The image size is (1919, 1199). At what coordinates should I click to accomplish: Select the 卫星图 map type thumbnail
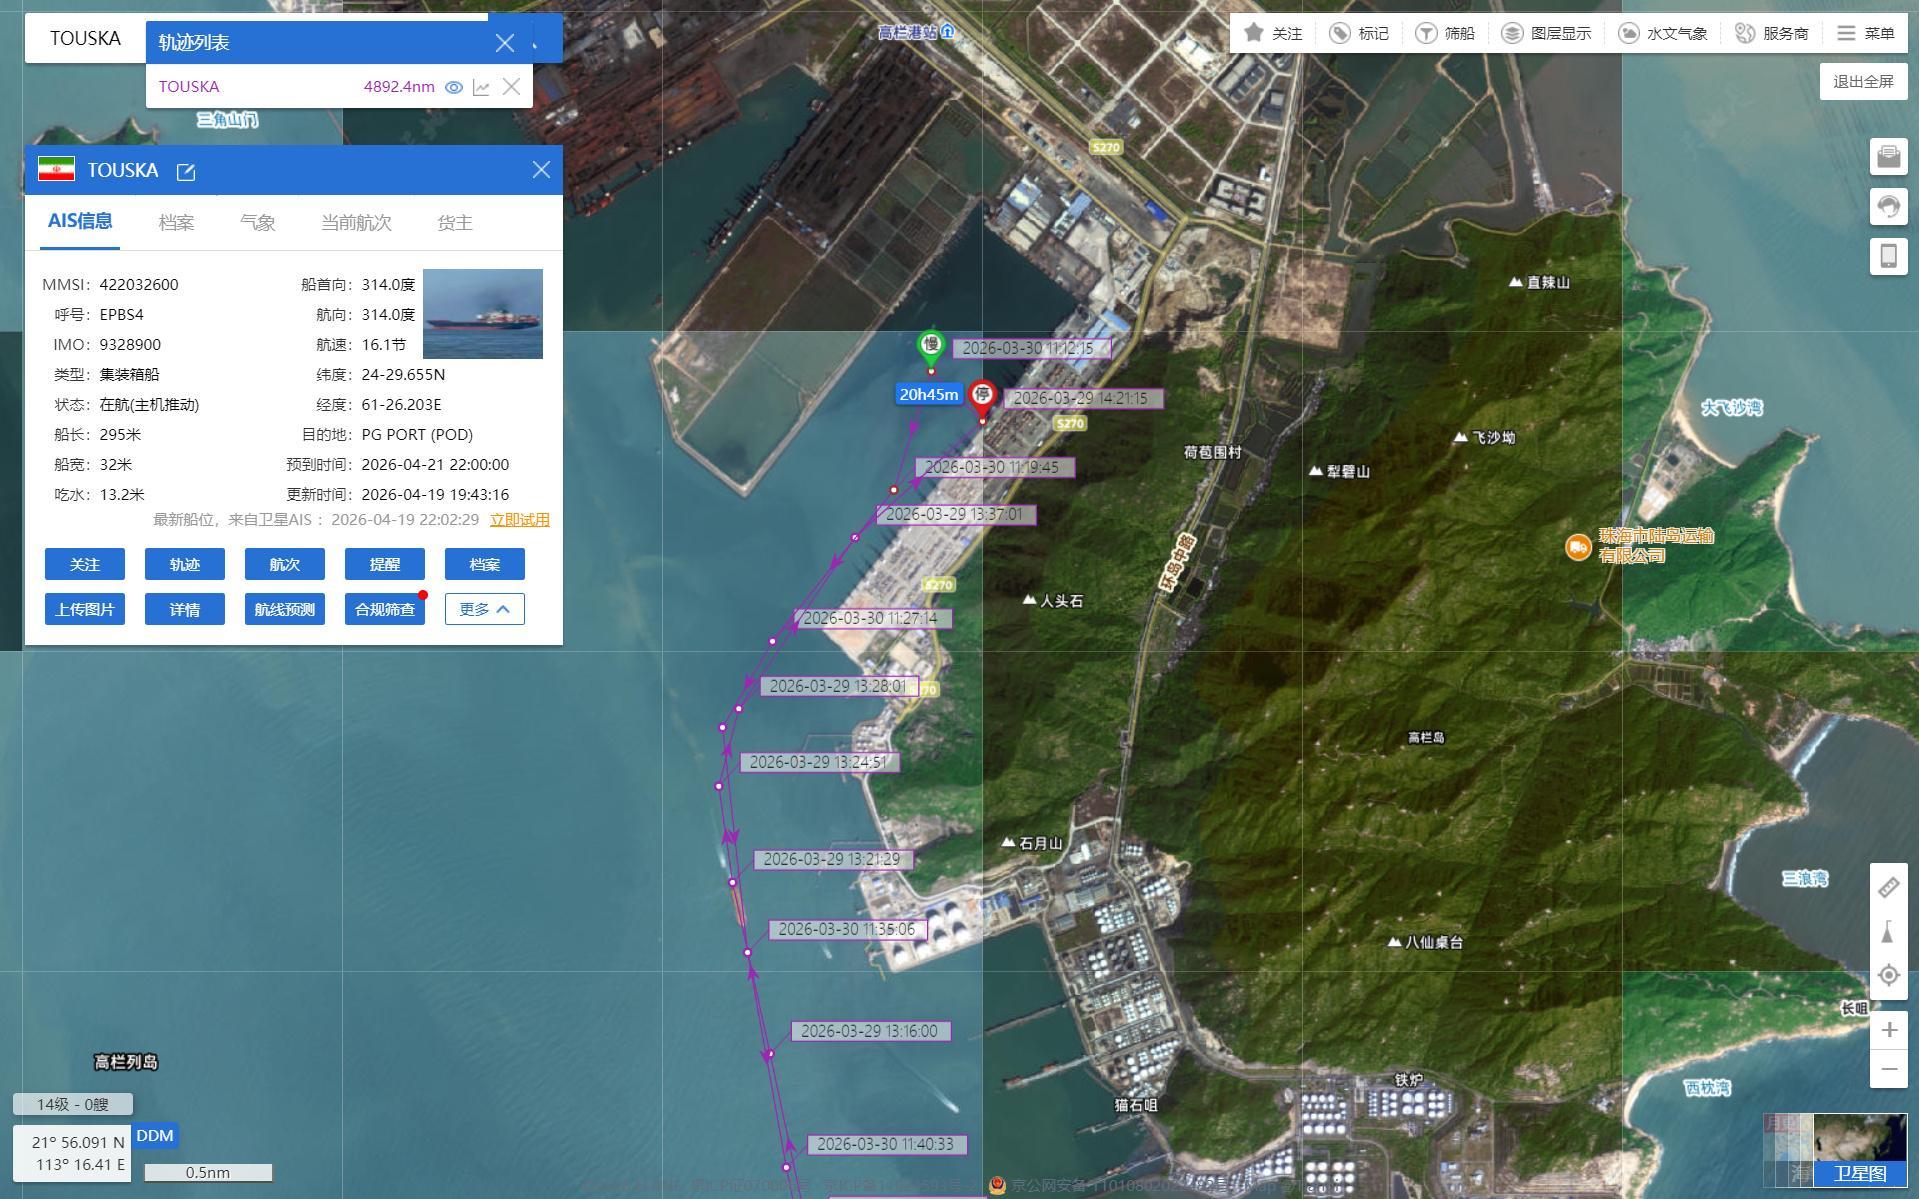point(1860,1150)
